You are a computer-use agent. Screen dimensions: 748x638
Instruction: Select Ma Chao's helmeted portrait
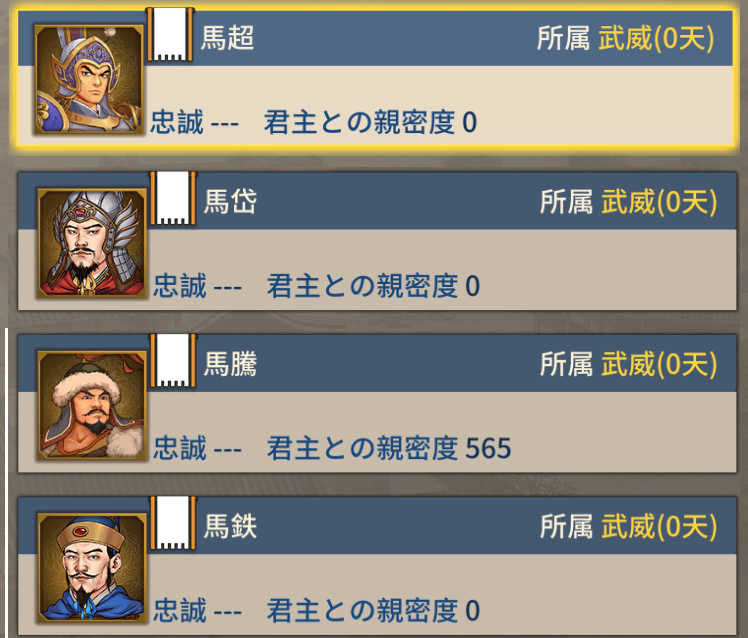click(x=89, y=80)
